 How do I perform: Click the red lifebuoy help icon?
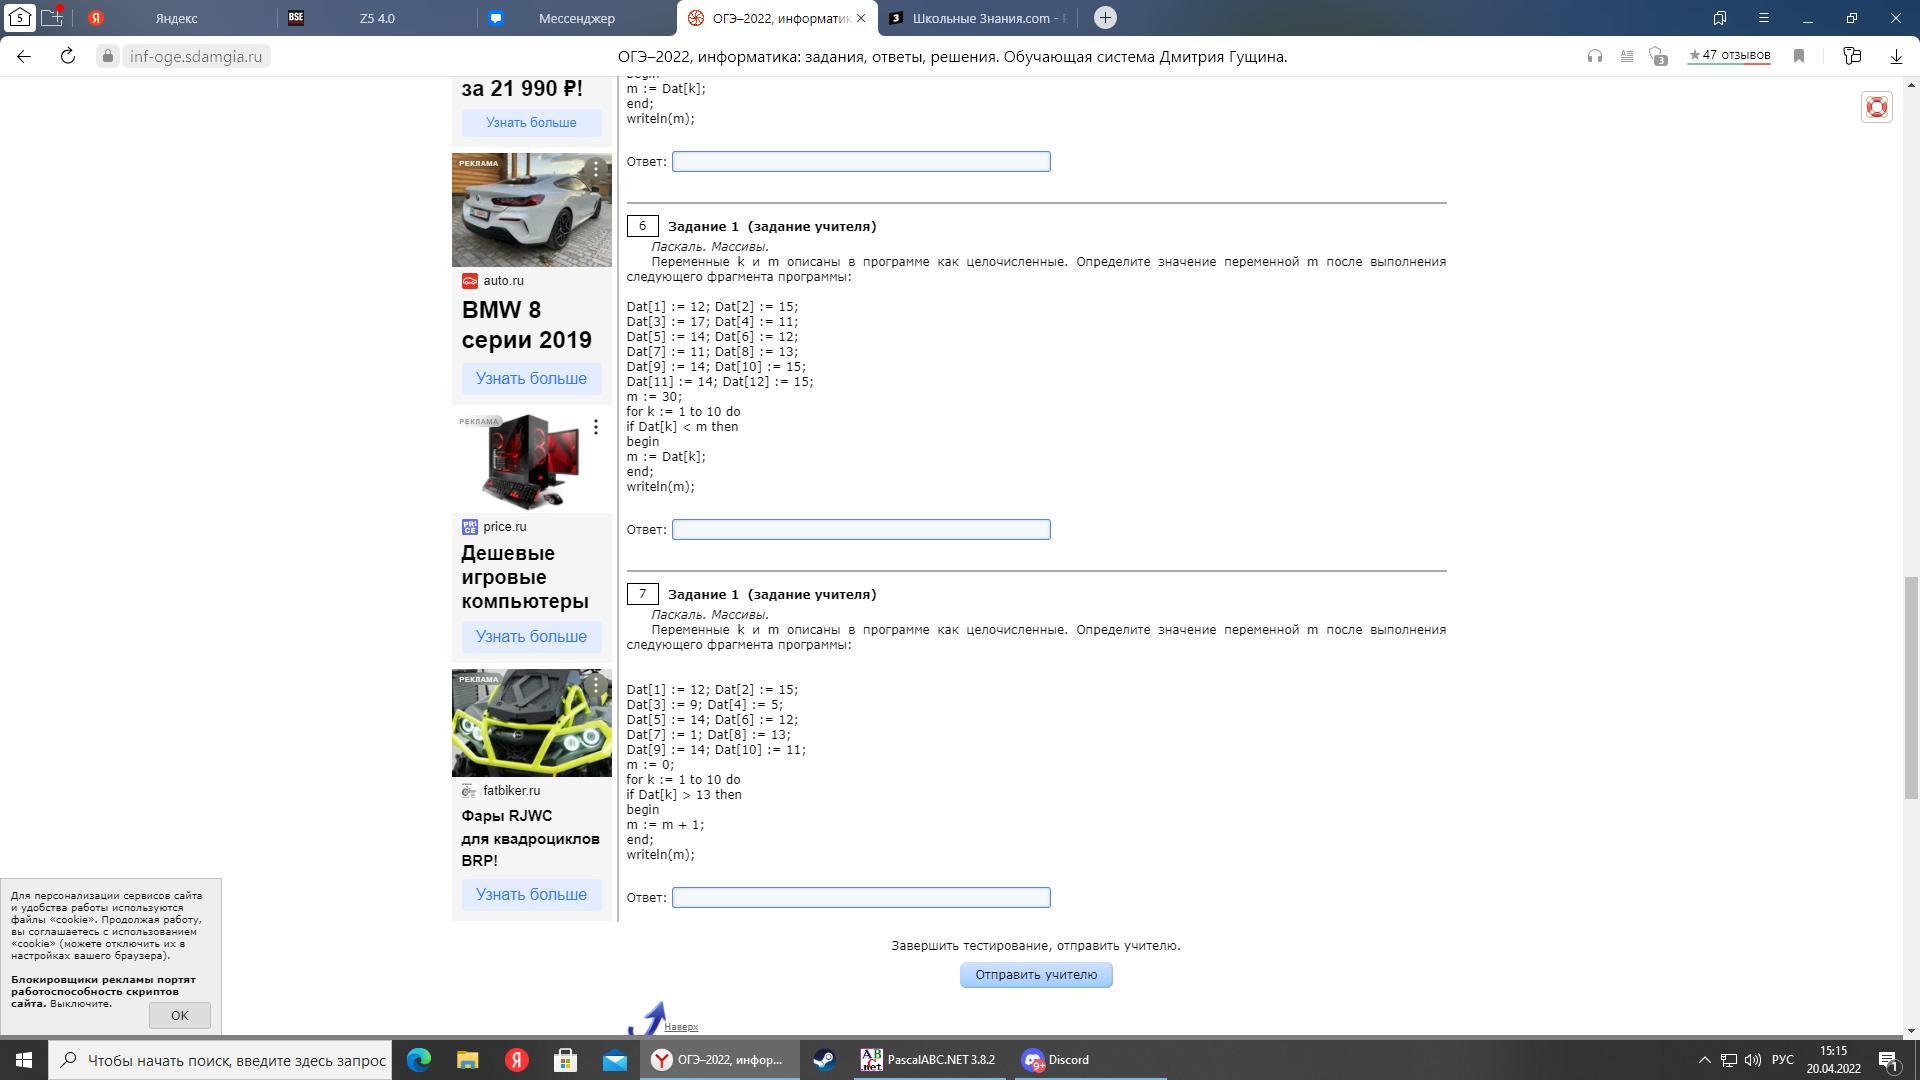point(1876,107)
